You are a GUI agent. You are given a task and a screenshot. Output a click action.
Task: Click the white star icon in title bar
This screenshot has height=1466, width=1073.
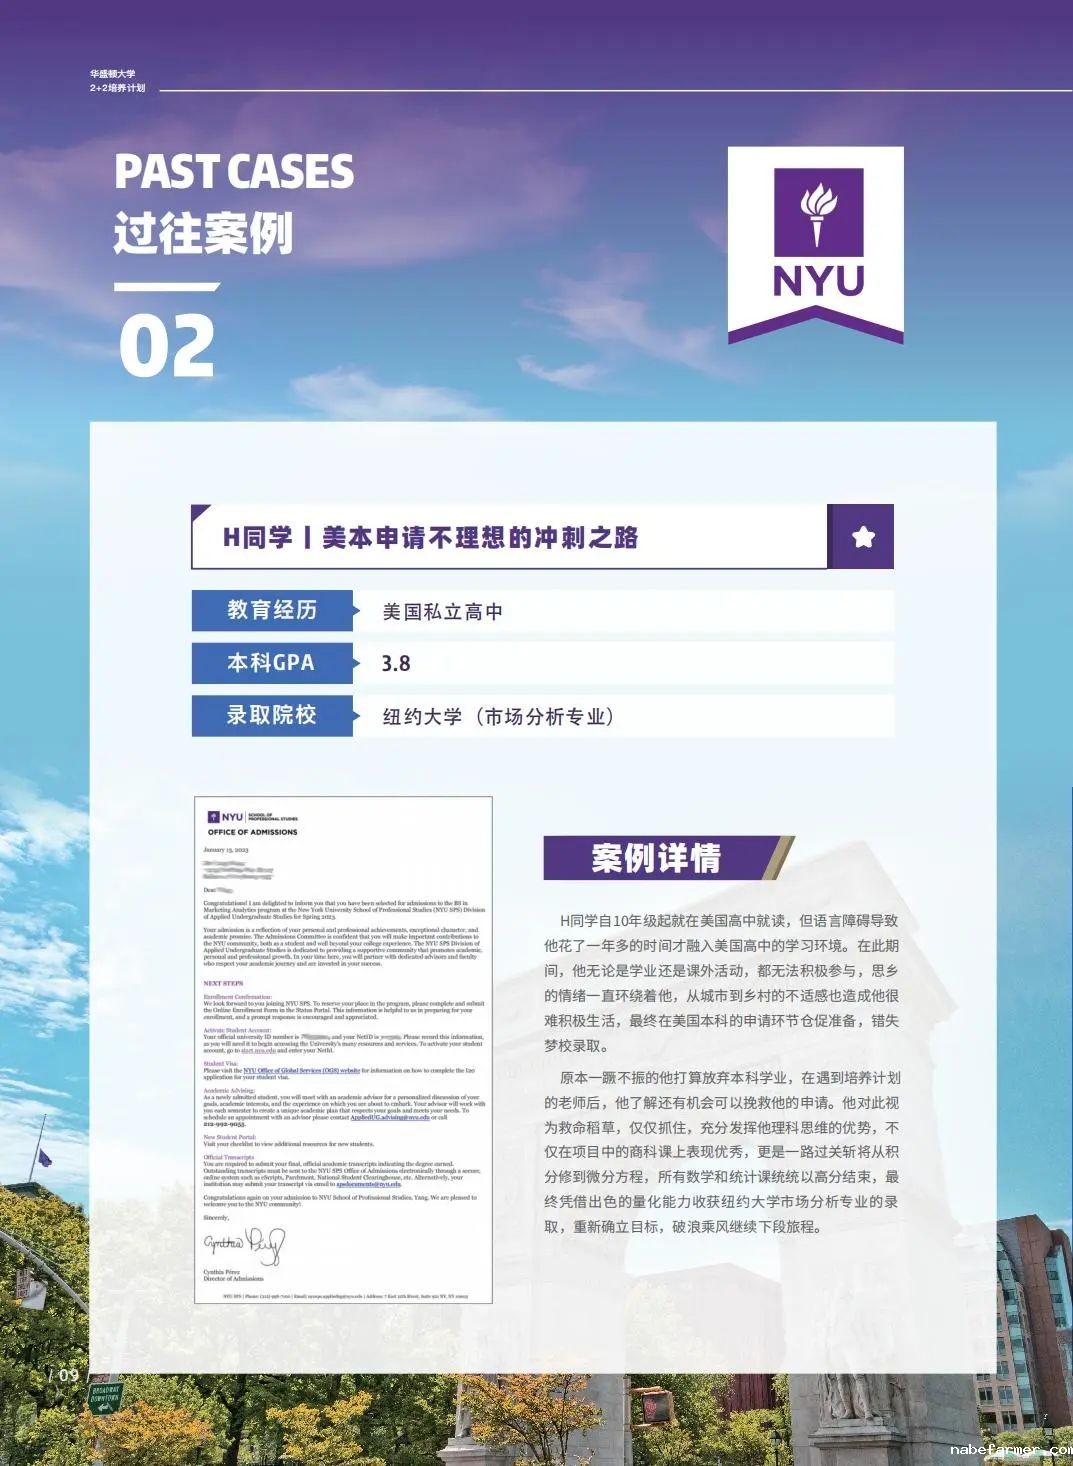pyautogui.click(x=863, y=537)
